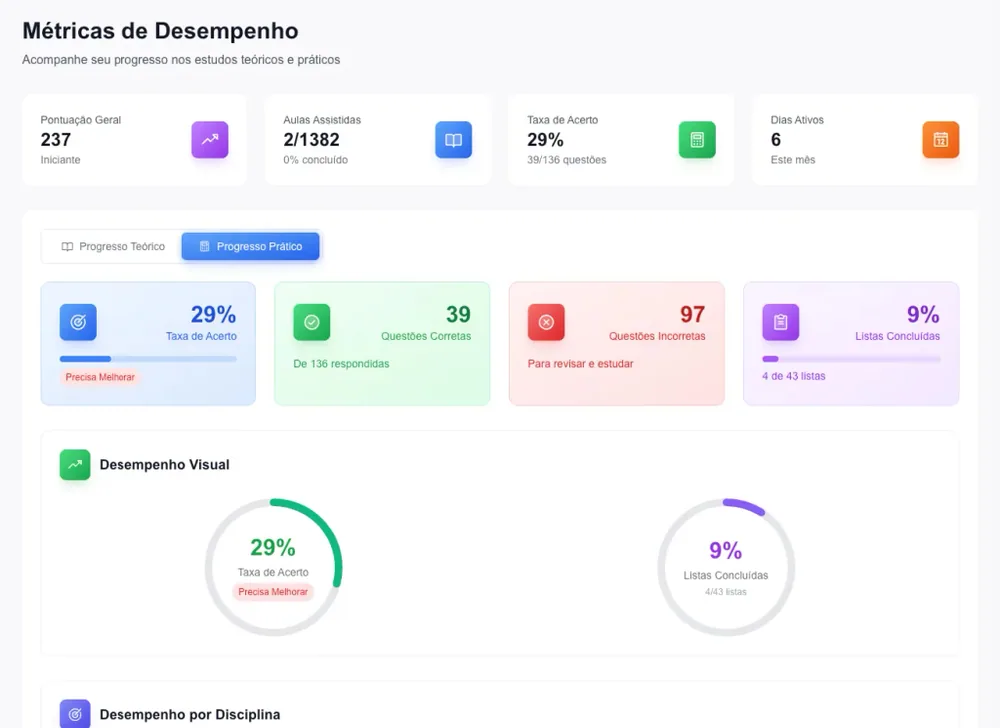1000x728 pixels.
Task: Switch to the Progresso Teórico tab
Action: [x=112, y=246]
